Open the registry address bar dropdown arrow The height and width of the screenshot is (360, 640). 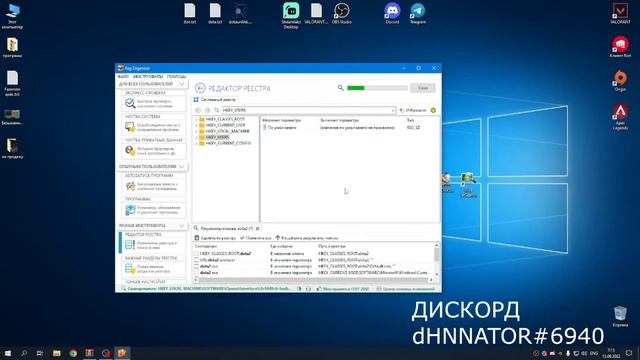point(393,110)
